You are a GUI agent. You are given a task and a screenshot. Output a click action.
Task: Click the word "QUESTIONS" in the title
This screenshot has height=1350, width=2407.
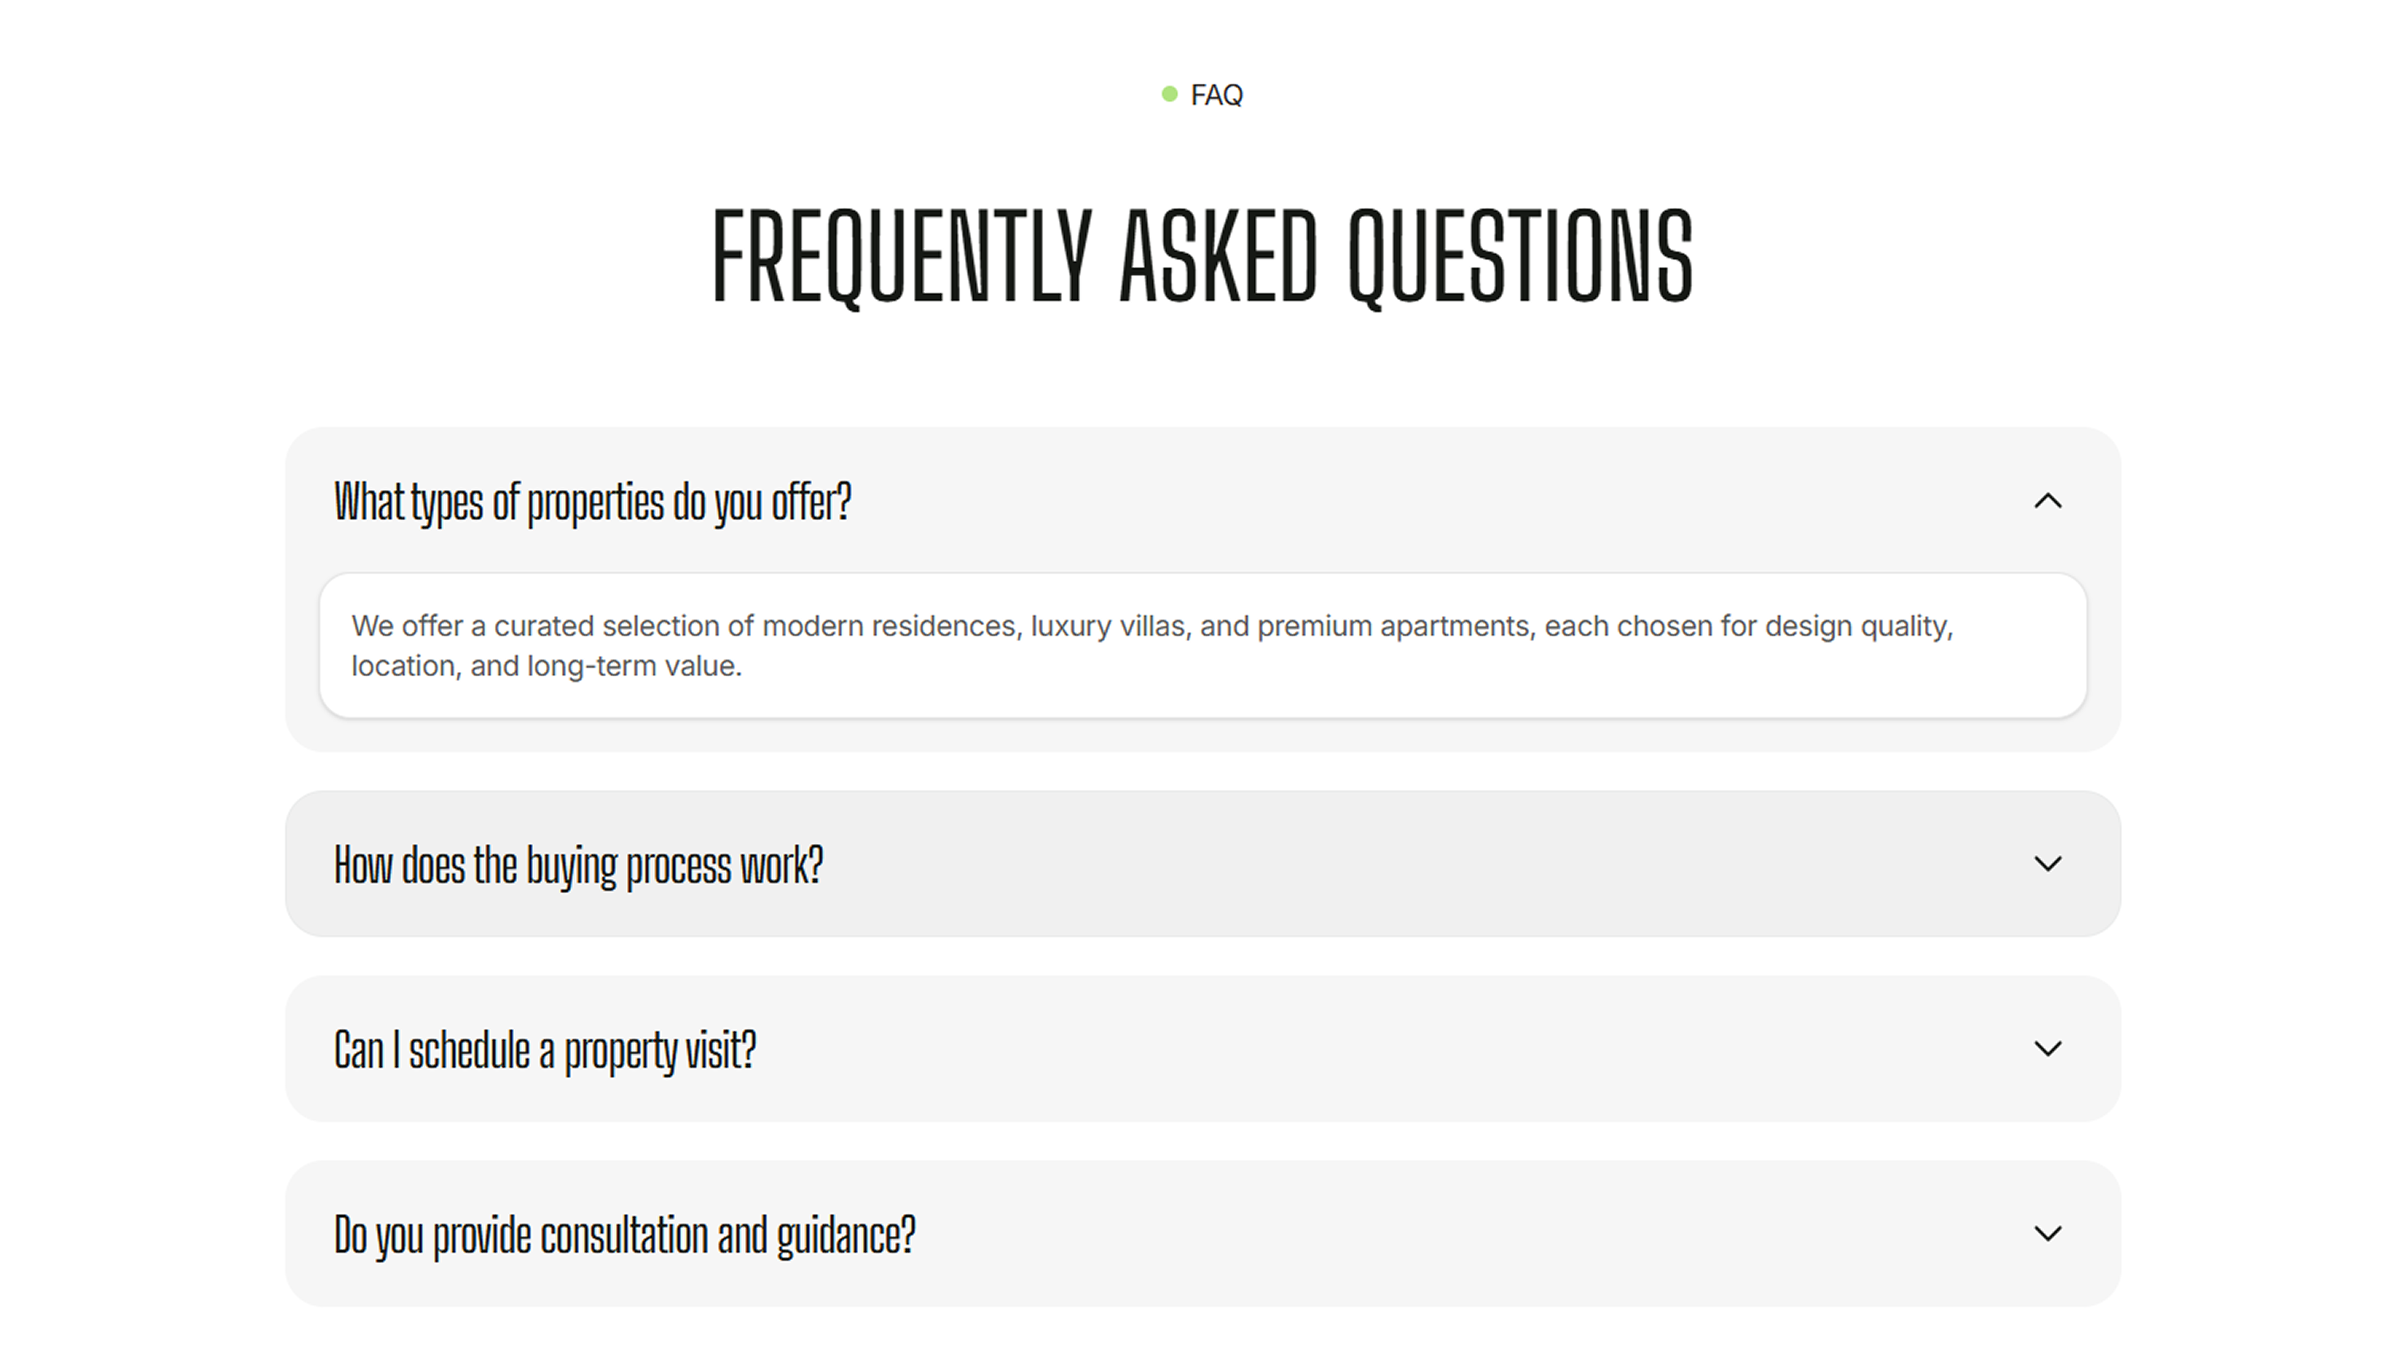1521,256
